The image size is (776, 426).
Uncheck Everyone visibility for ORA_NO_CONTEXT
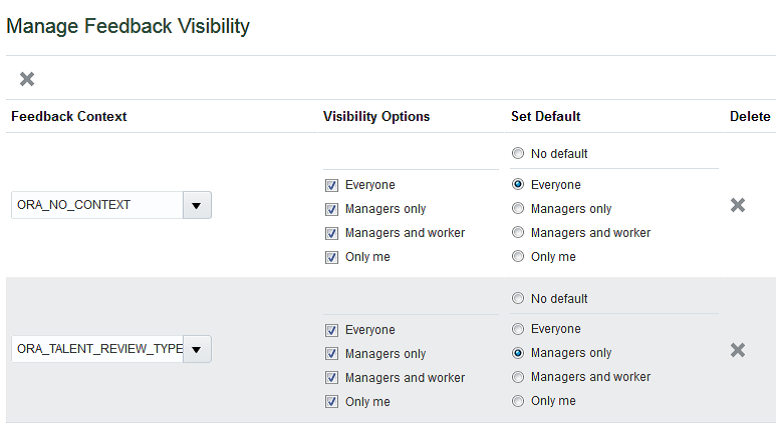click(331, 185)
